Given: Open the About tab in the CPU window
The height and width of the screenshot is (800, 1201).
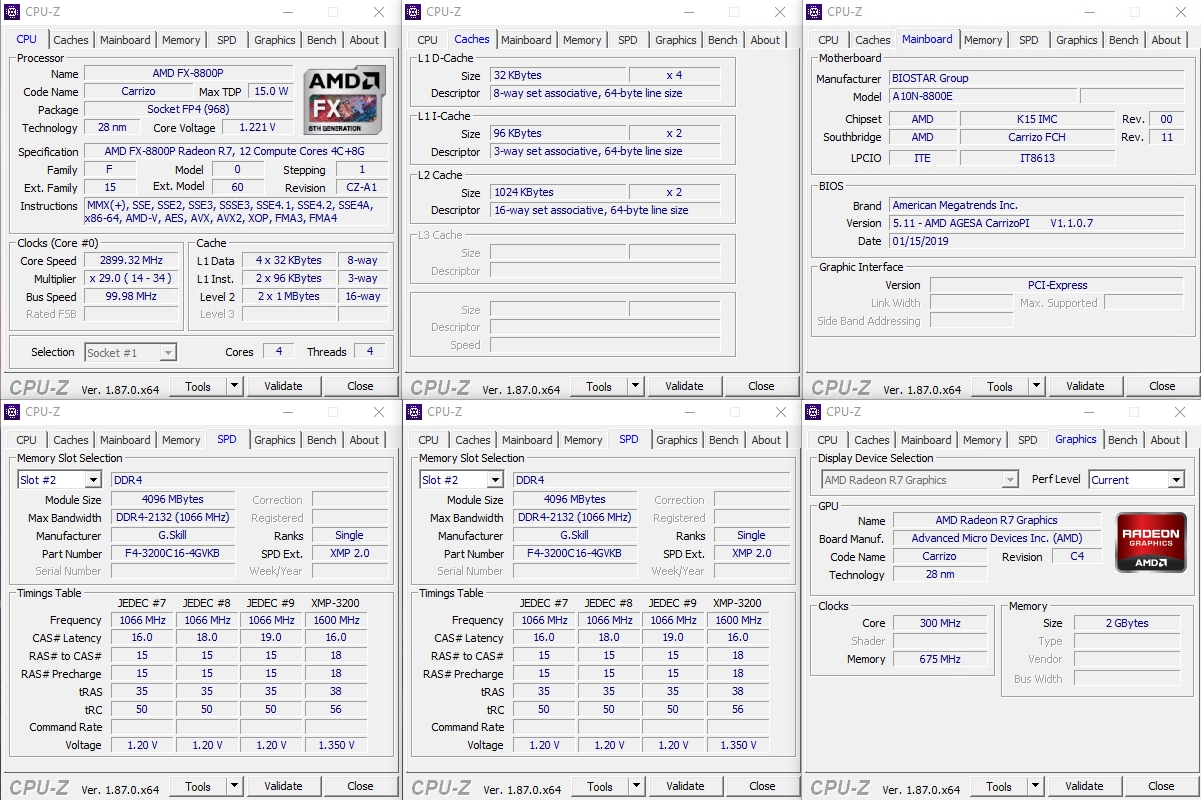Looking at the screenshot, I should point(365,40).
